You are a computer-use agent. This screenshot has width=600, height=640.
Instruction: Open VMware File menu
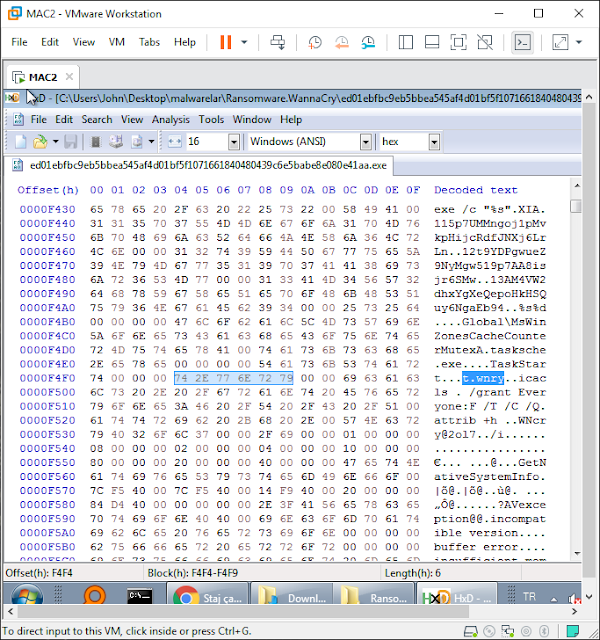click(19, 42)
